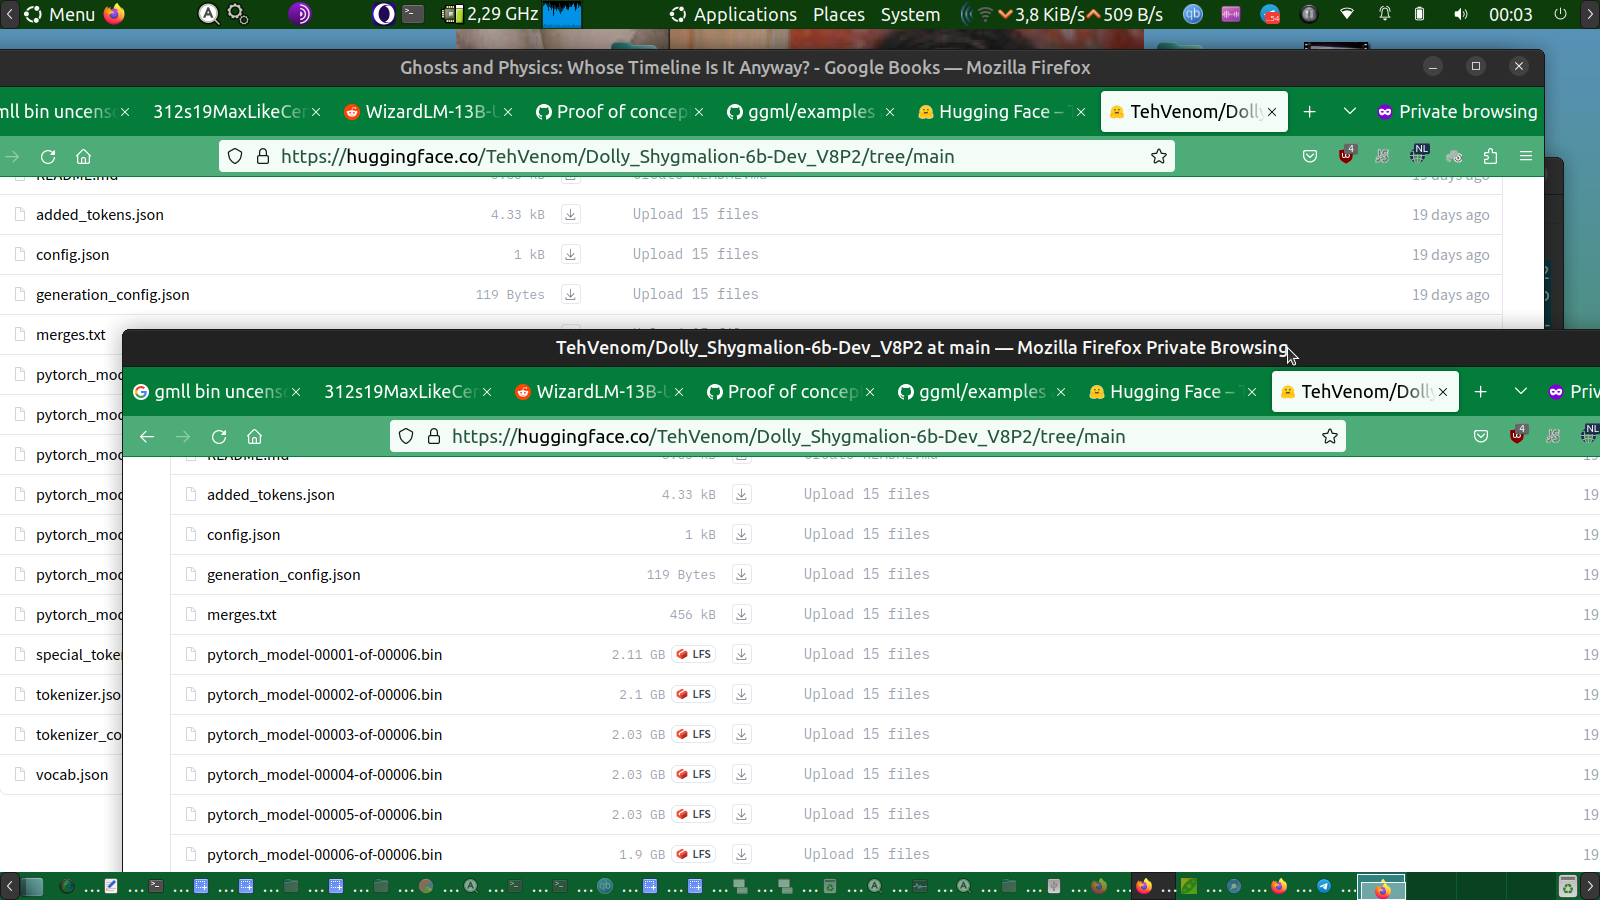
Task: Open generation_config.json file link in front window
Action: (283, 574)
